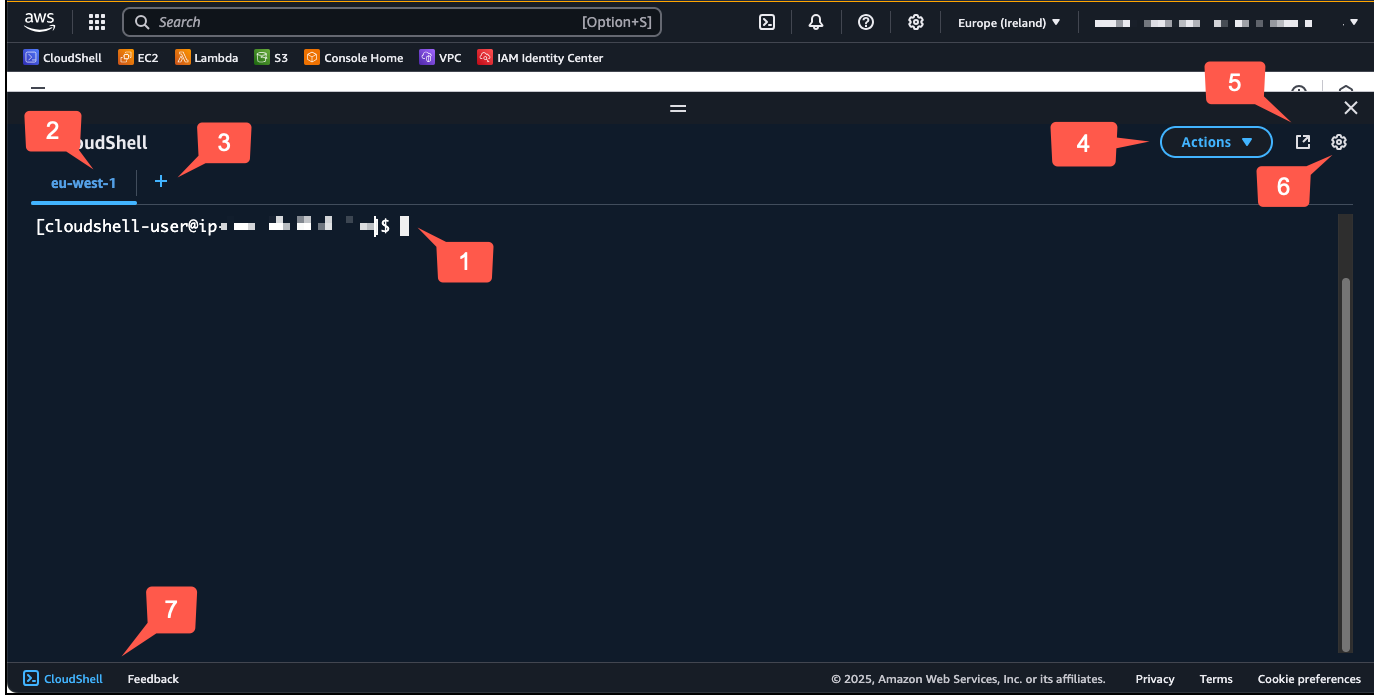Open the notifications bell
The height and width of the screenshot is (695, 1374).
point(816,21)
